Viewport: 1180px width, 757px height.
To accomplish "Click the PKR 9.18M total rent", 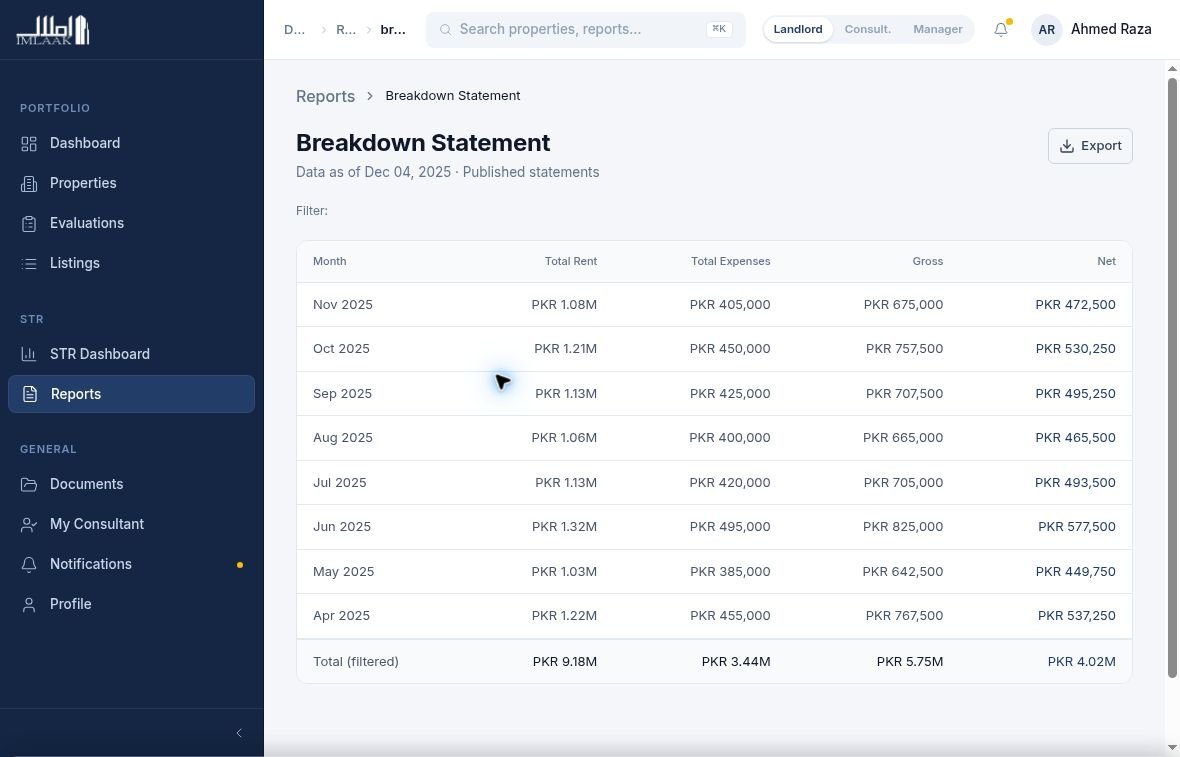I will click(564, 661).
